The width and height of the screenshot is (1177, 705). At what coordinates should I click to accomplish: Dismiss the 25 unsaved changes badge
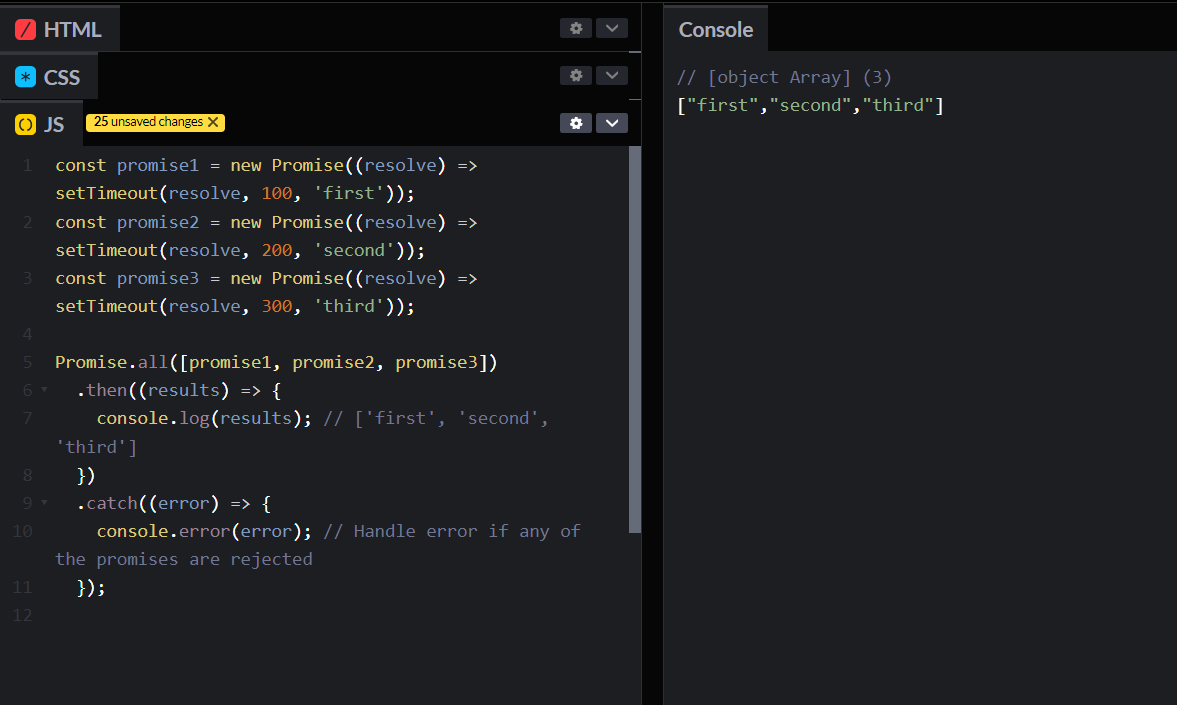click(x=213, y=122)
